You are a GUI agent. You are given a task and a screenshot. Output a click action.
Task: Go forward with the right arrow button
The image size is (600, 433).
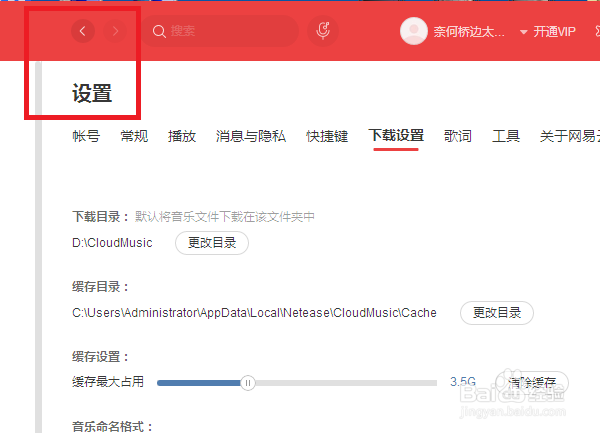tap(115, 31)
